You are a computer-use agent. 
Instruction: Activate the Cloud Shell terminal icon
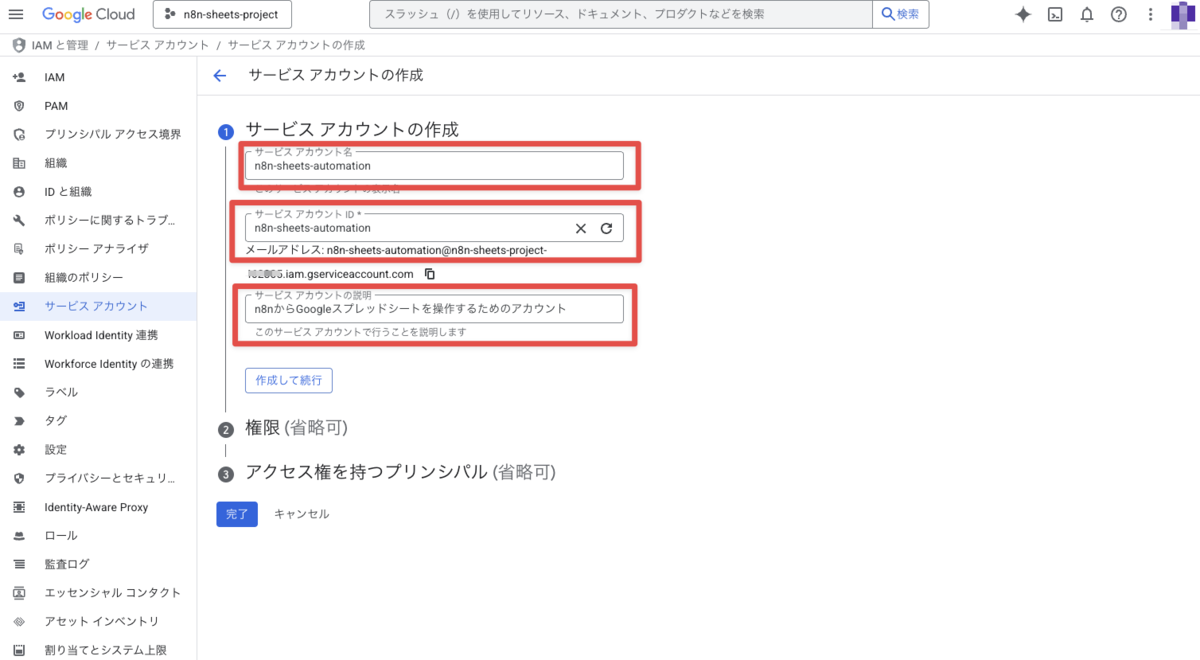(x=1055, y=14)
